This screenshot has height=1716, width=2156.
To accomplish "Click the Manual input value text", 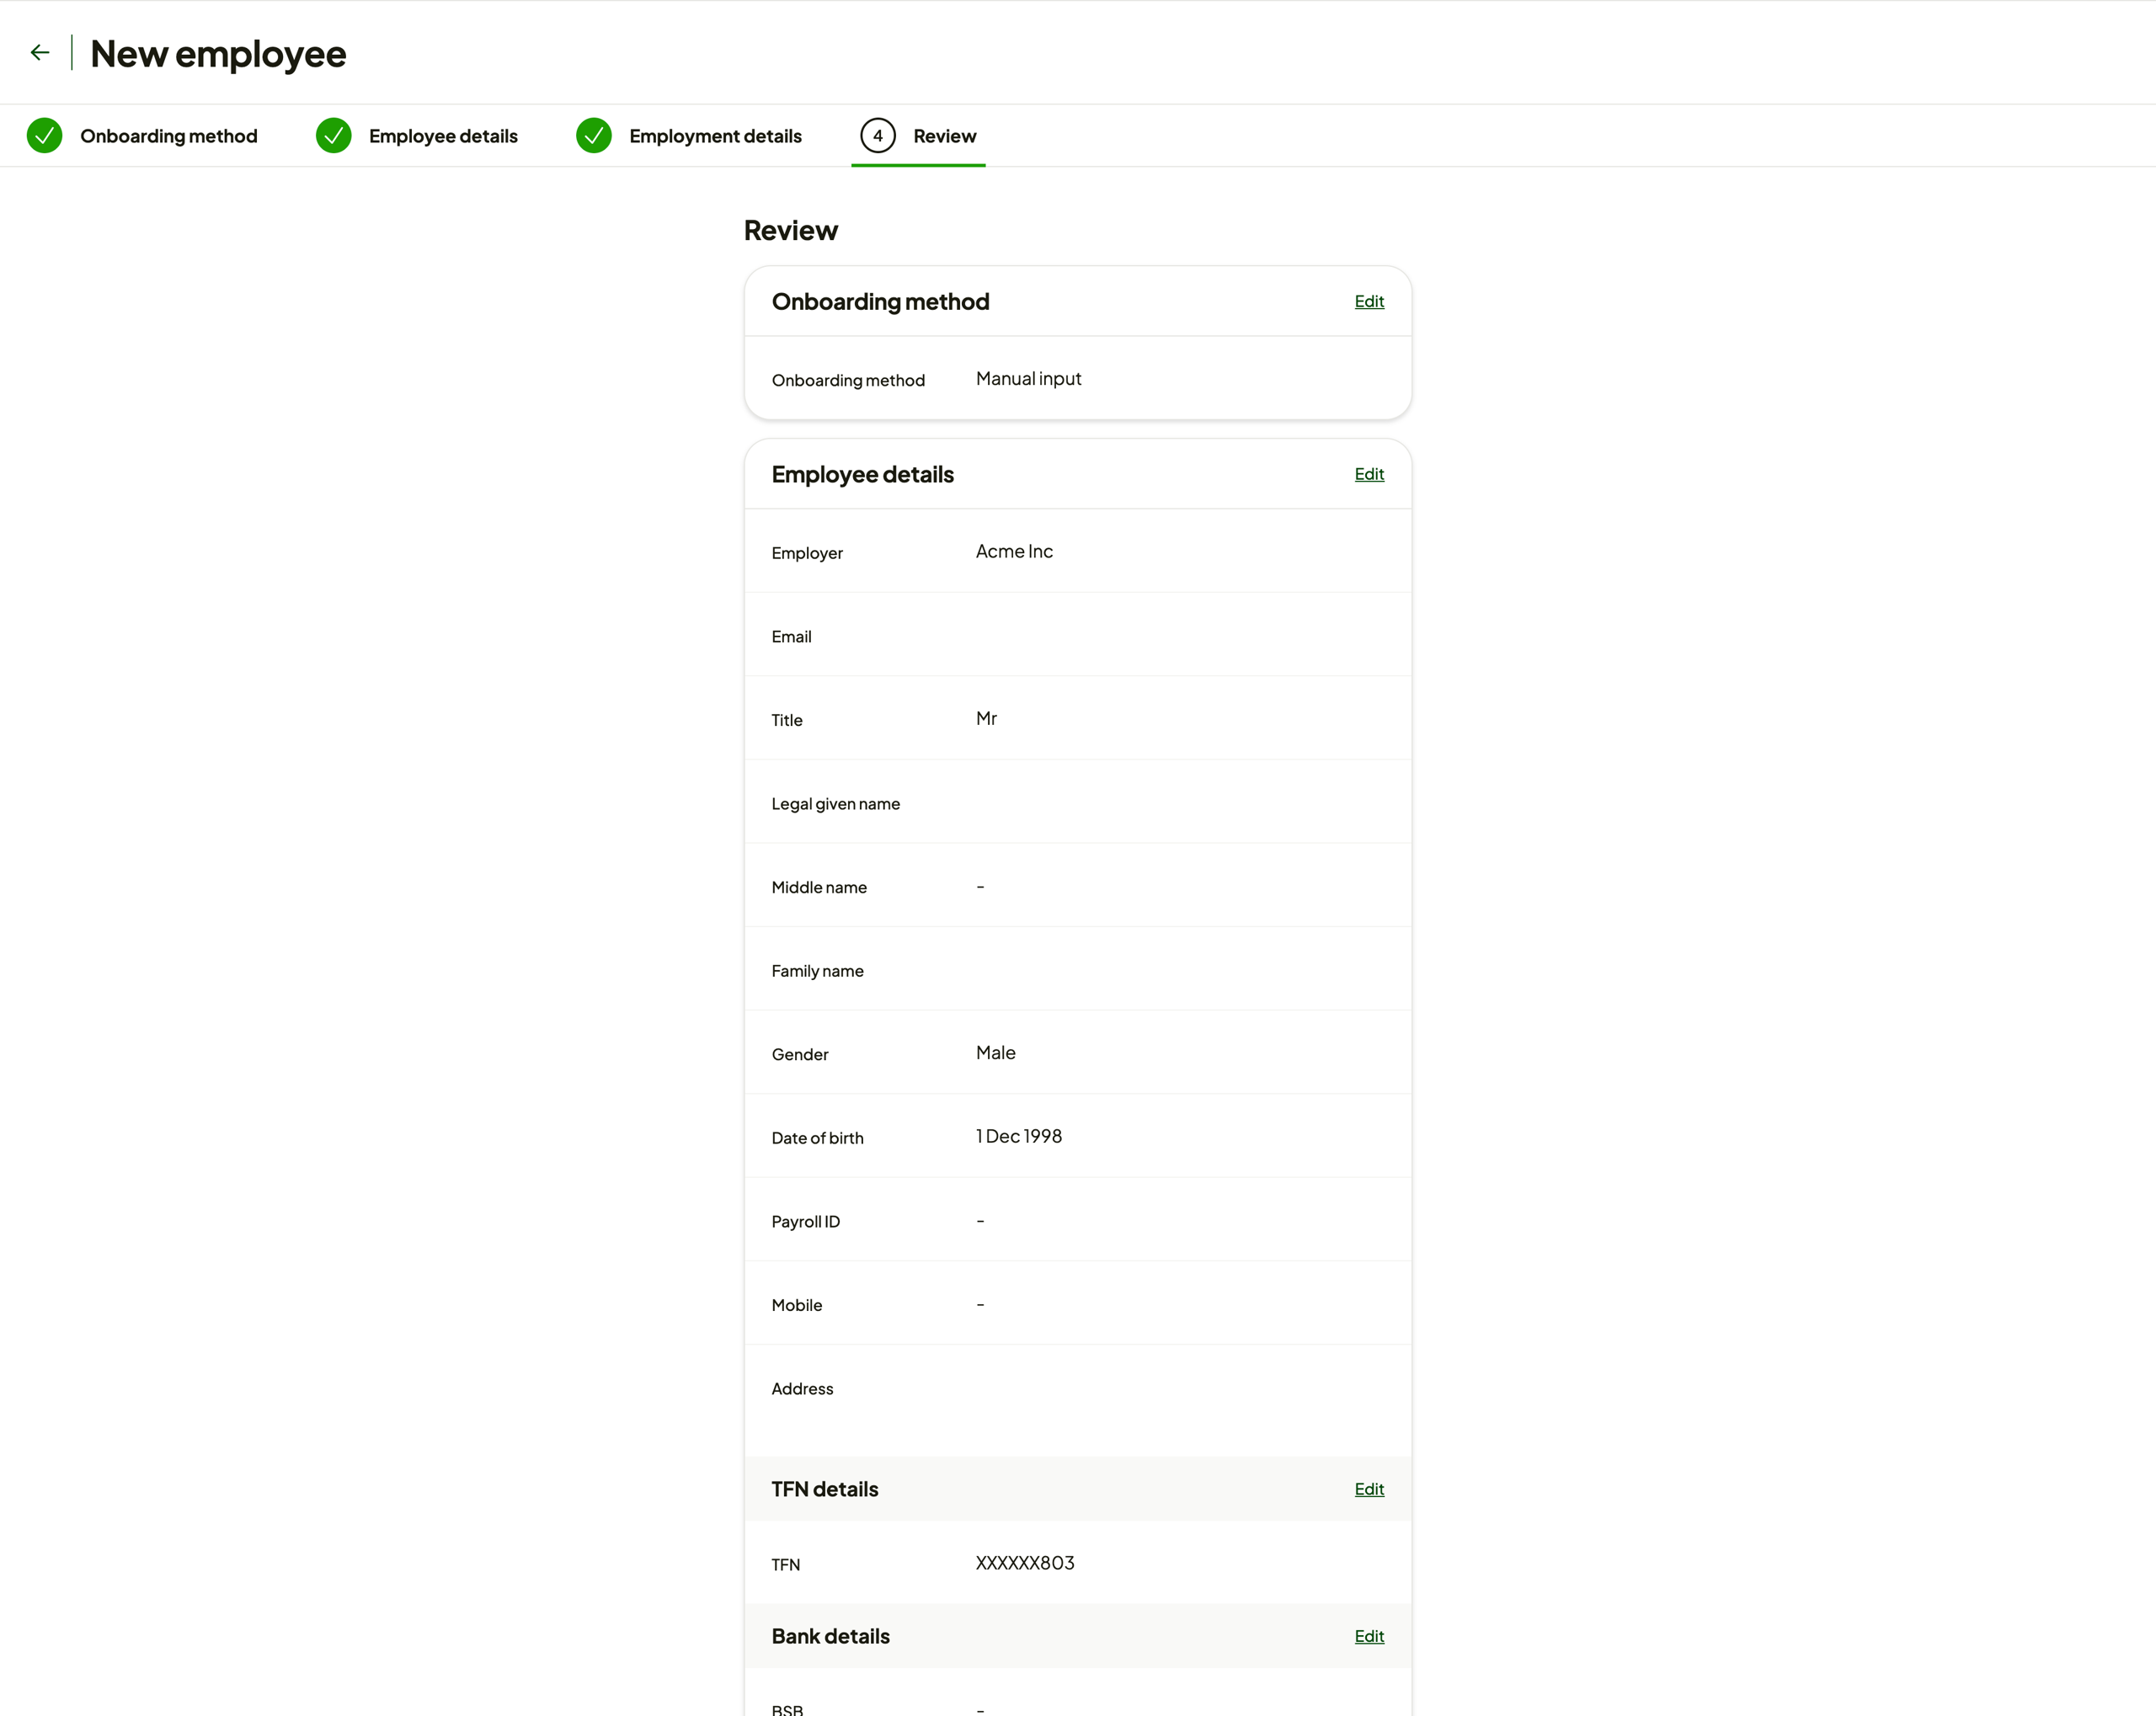I will (x=1028, y=379).
